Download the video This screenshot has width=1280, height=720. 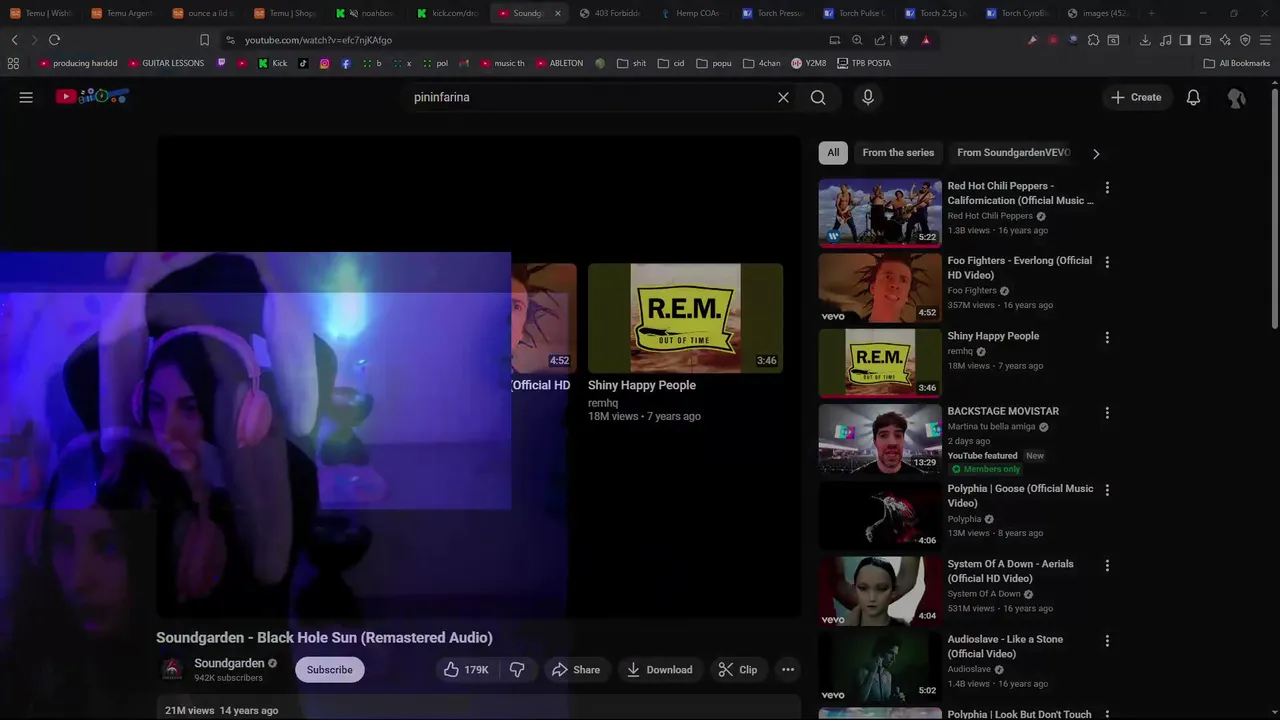point(659,670)
